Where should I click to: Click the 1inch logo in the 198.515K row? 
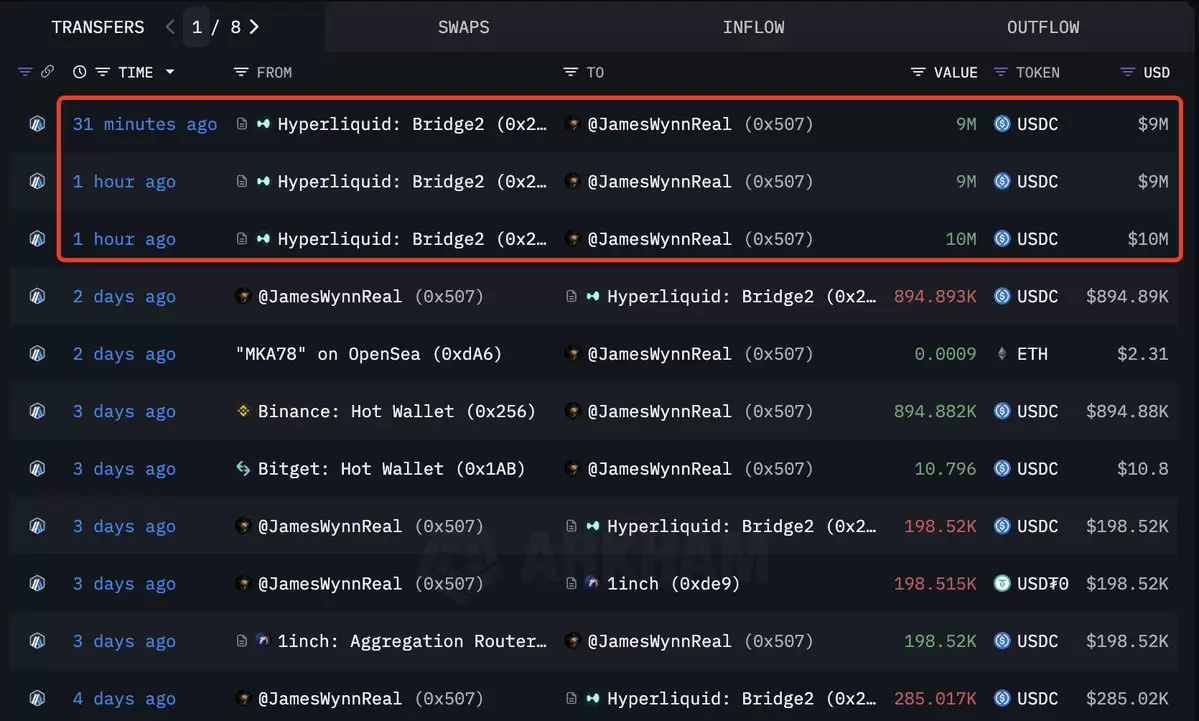[592, 583]
